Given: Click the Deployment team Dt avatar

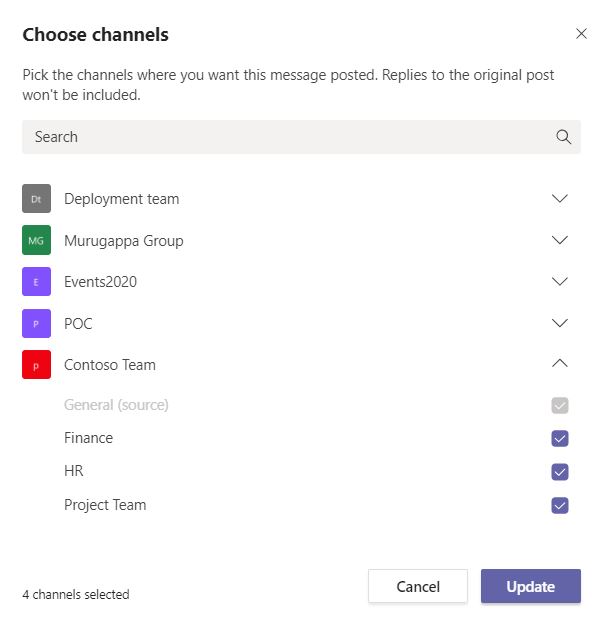Looking at the screenshot, I should tap(36, 198).
